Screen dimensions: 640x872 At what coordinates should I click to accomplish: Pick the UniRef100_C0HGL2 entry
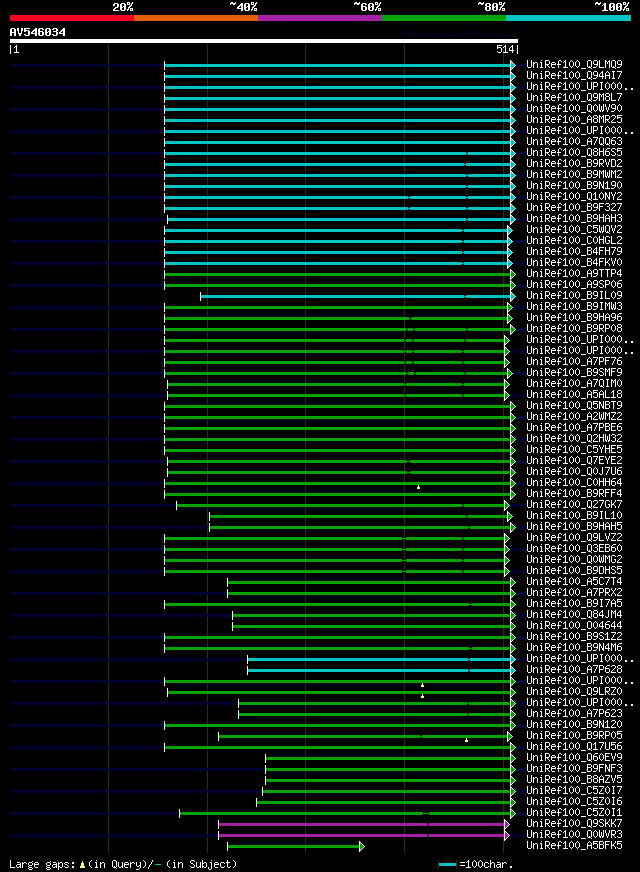tap(574, 240)
